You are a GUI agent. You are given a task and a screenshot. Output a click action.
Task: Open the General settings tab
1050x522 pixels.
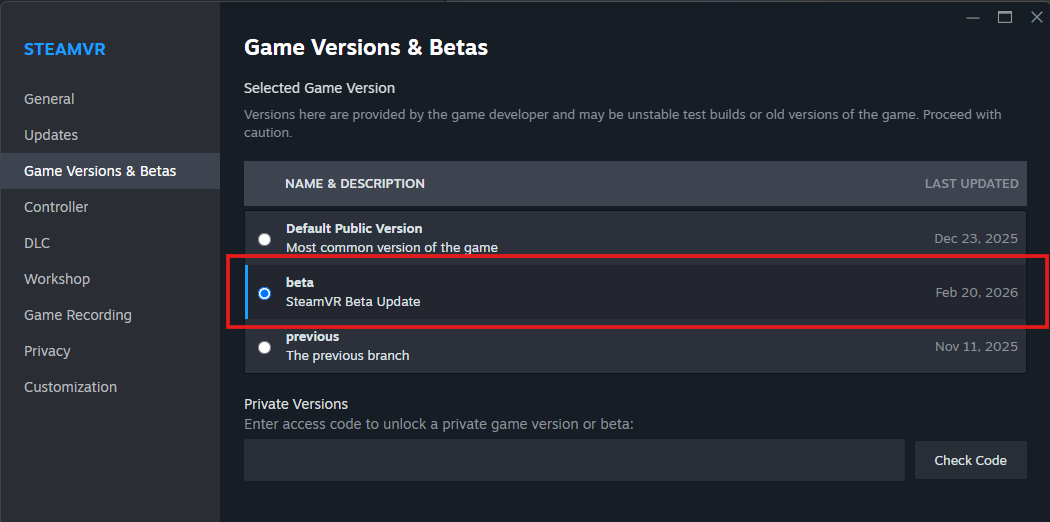point(49,99)
